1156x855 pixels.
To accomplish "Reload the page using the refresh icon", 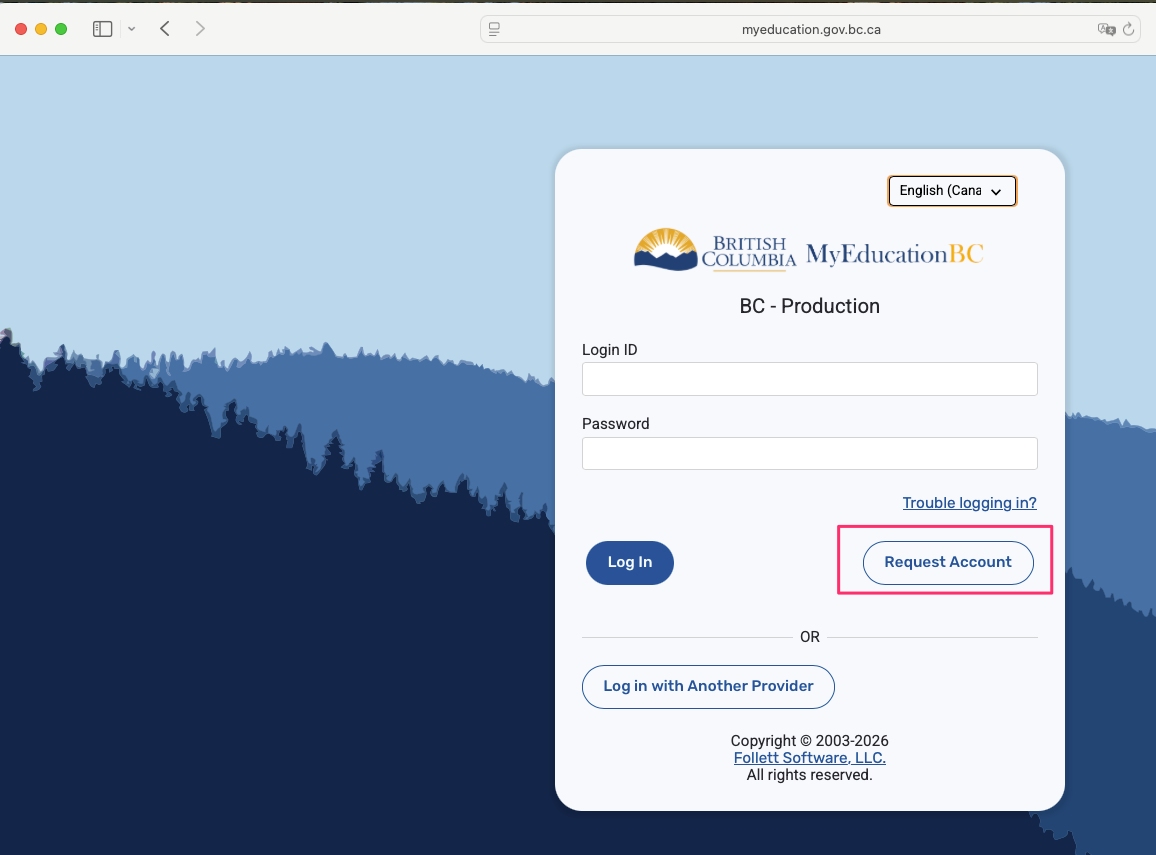I will coord(1129,29).
